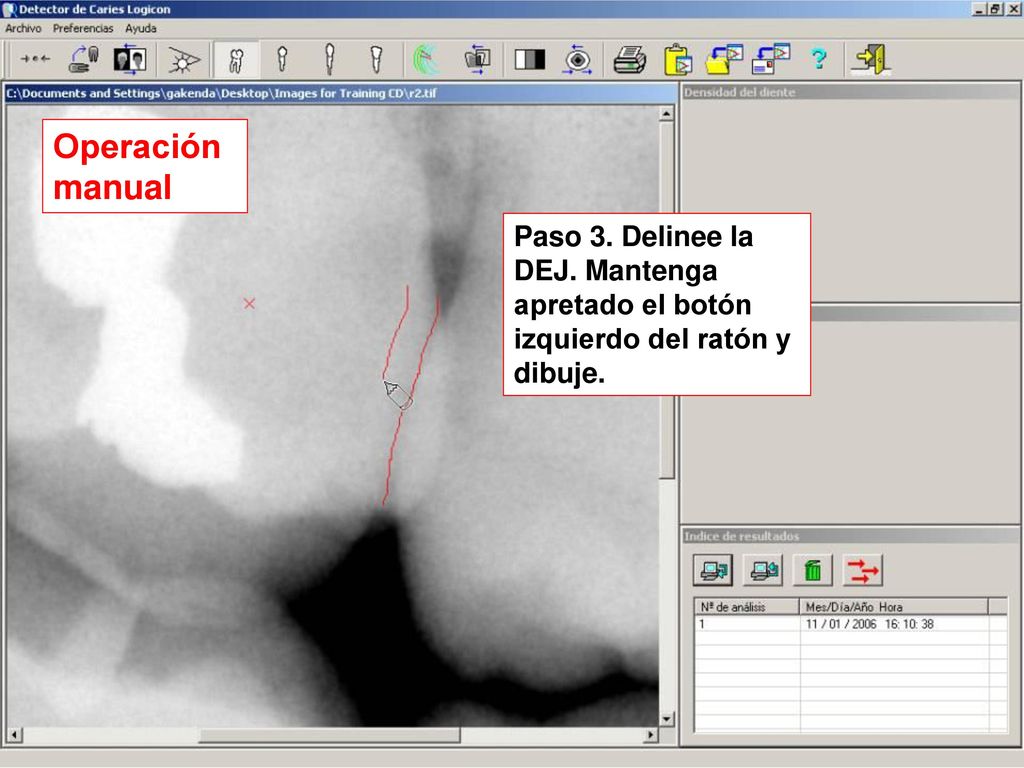Screen dimensions: 1024x768
Task: Click the folder with blue arrows icon
Action: click(477, 59)
